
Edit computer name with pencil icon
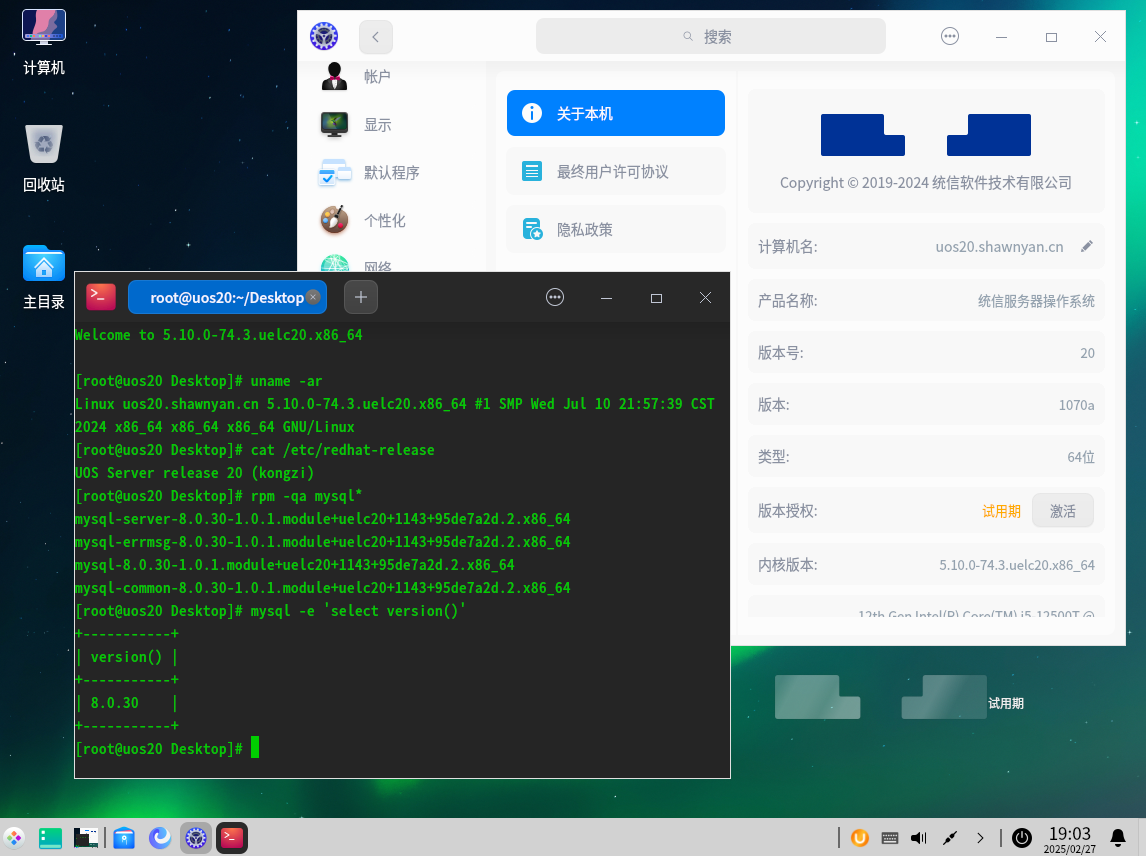(1087, 246)
